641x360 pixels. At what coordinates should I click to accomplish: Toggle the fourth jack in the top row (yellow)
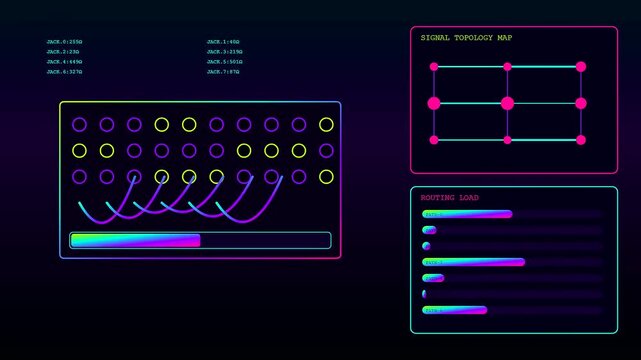161,125
